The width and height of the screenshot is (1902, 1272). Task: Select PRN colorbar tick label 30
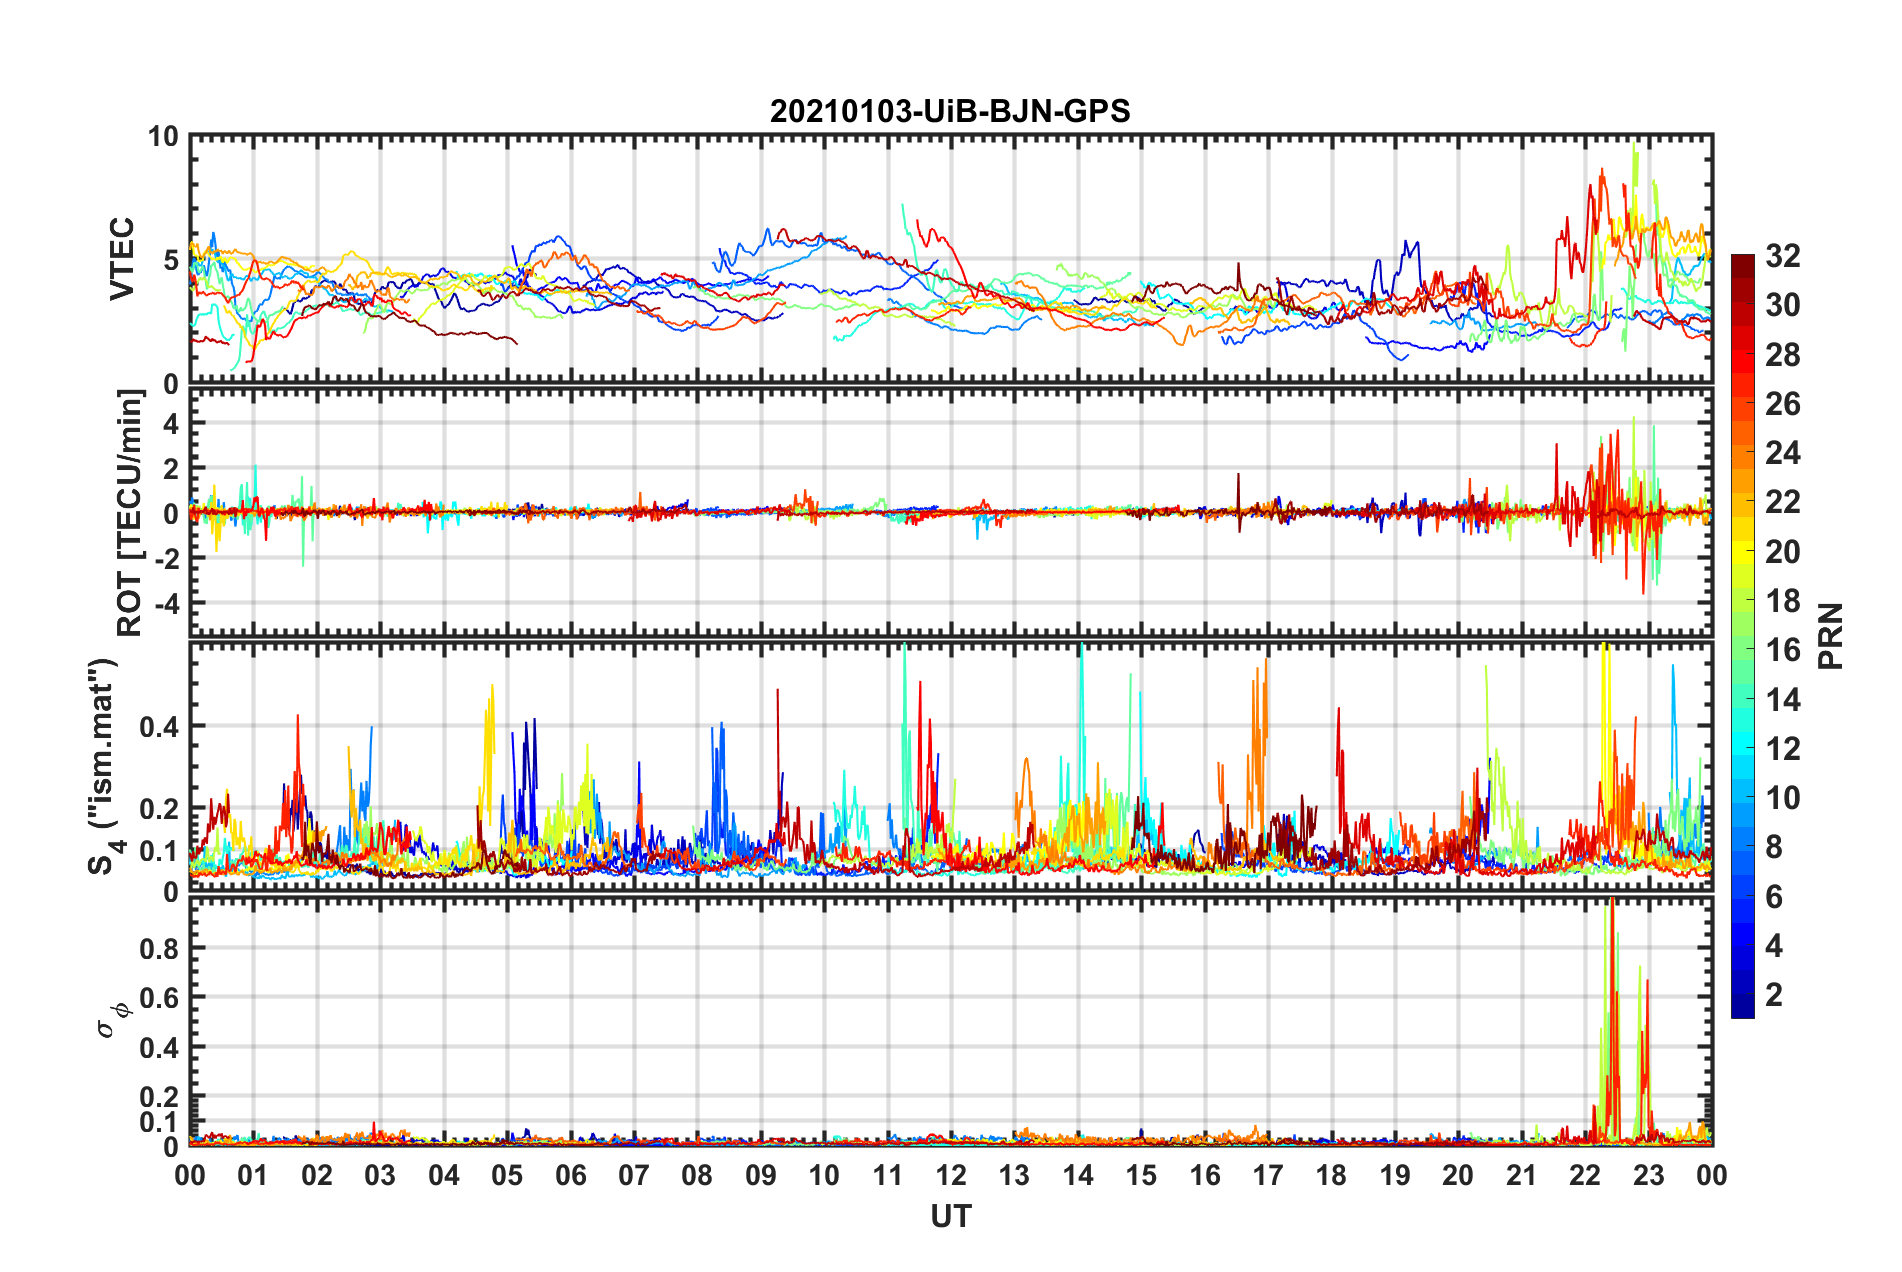point(1782,305)
